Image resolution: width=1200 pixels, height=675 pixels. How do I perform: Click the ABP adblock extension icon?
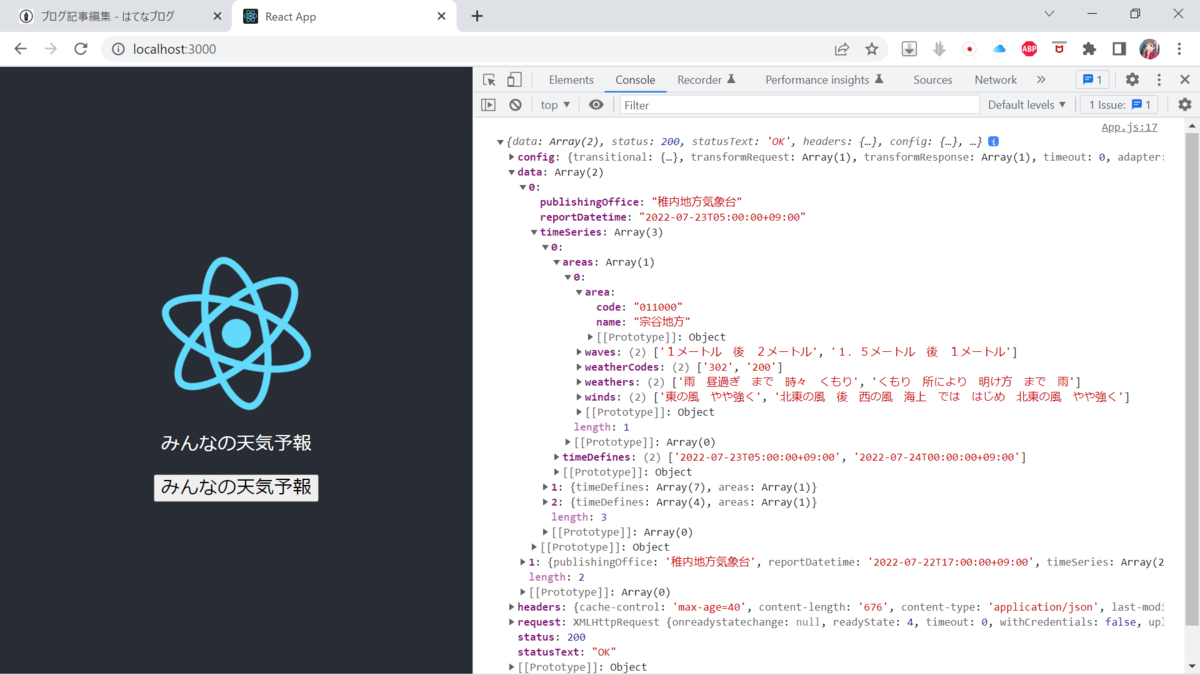coord(1029,49)
